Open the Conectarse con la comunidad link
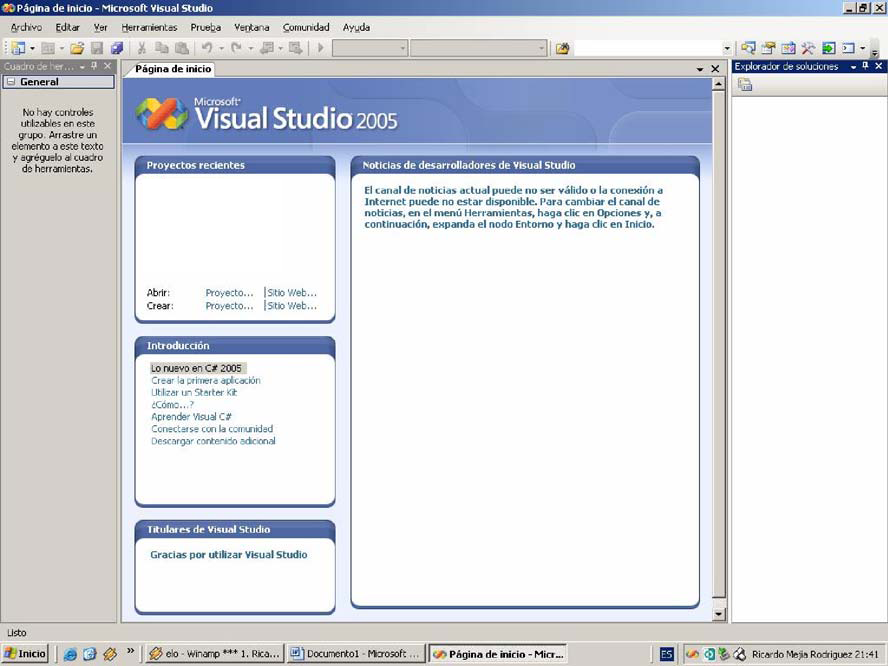888x666 pixels. click(212, 429)
